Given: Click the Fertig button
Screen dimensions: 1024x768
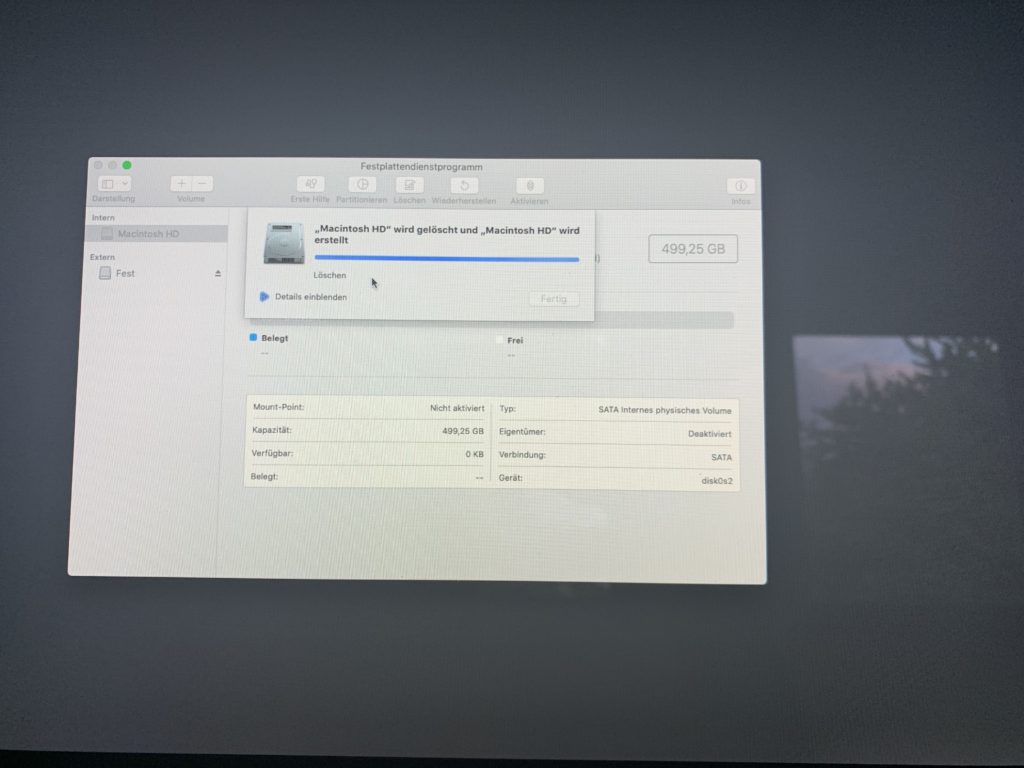Looking at the screenshot, I should [554, 299].
